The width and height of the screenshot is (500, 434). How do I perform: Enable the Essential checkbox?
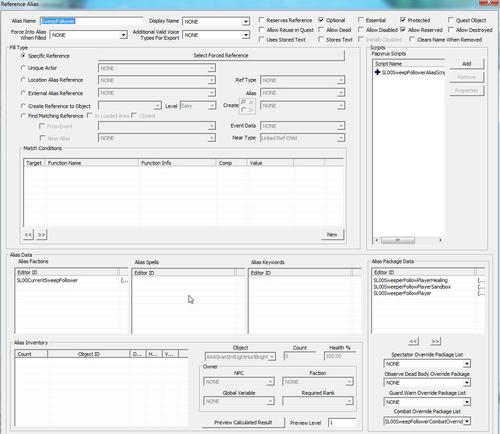point(361,20)
